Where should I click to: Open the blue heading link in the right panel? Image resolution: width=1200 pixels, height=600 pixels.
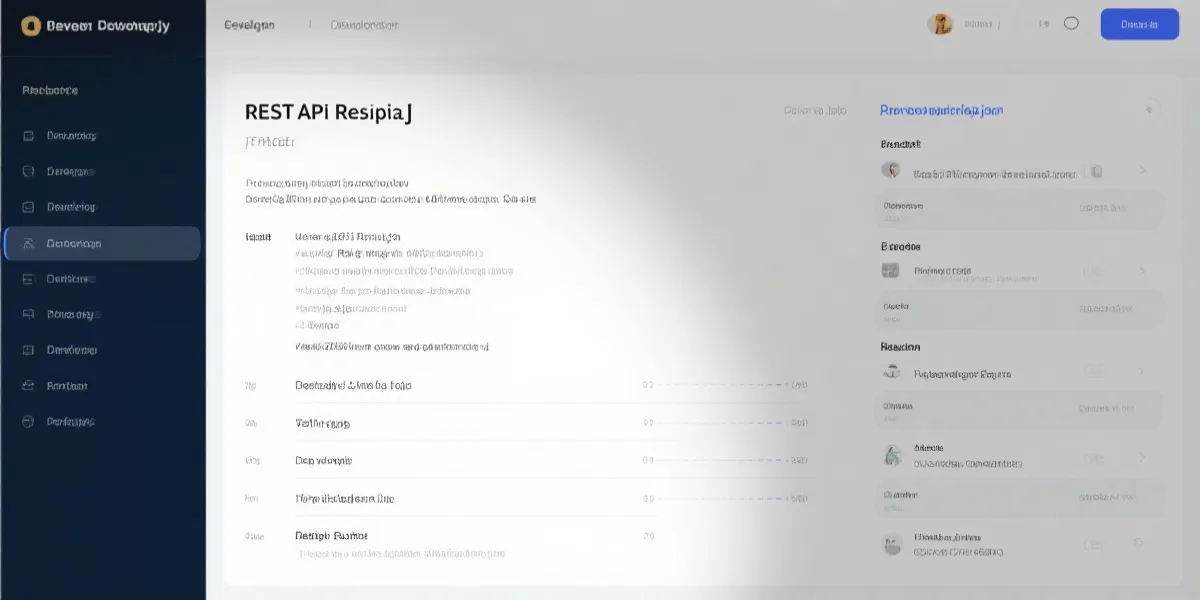coord(941,110)
